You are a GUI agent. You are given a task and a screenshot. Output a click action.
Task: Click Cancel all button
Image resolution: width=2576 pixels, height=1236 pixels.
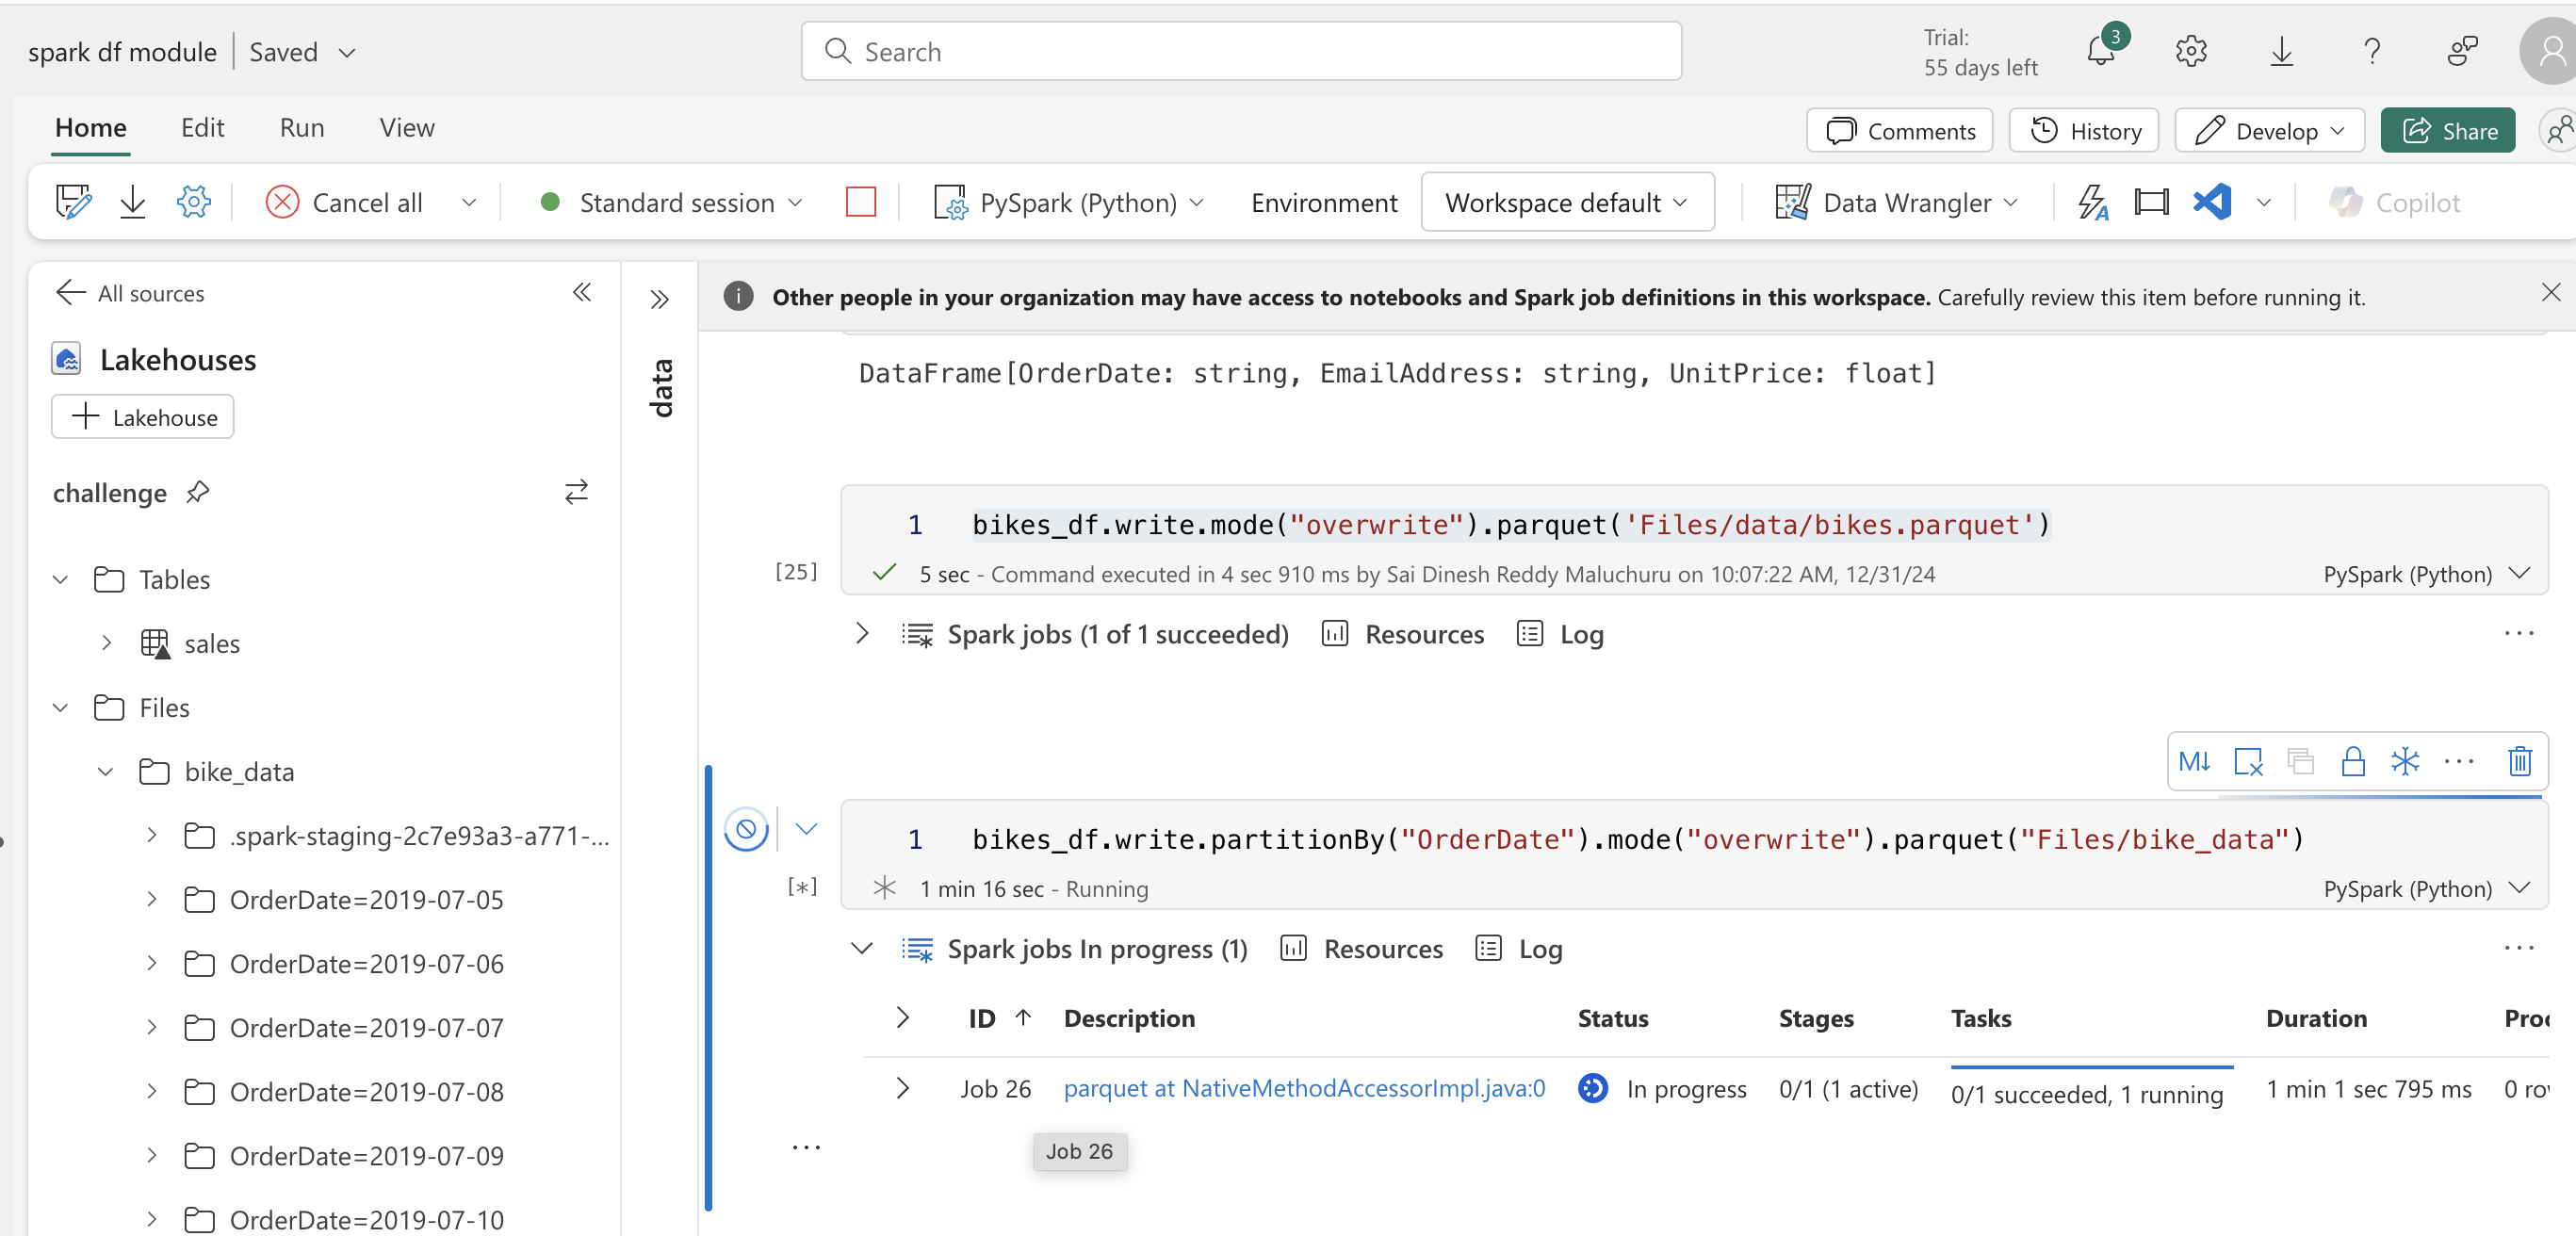(x=345, y=203)
